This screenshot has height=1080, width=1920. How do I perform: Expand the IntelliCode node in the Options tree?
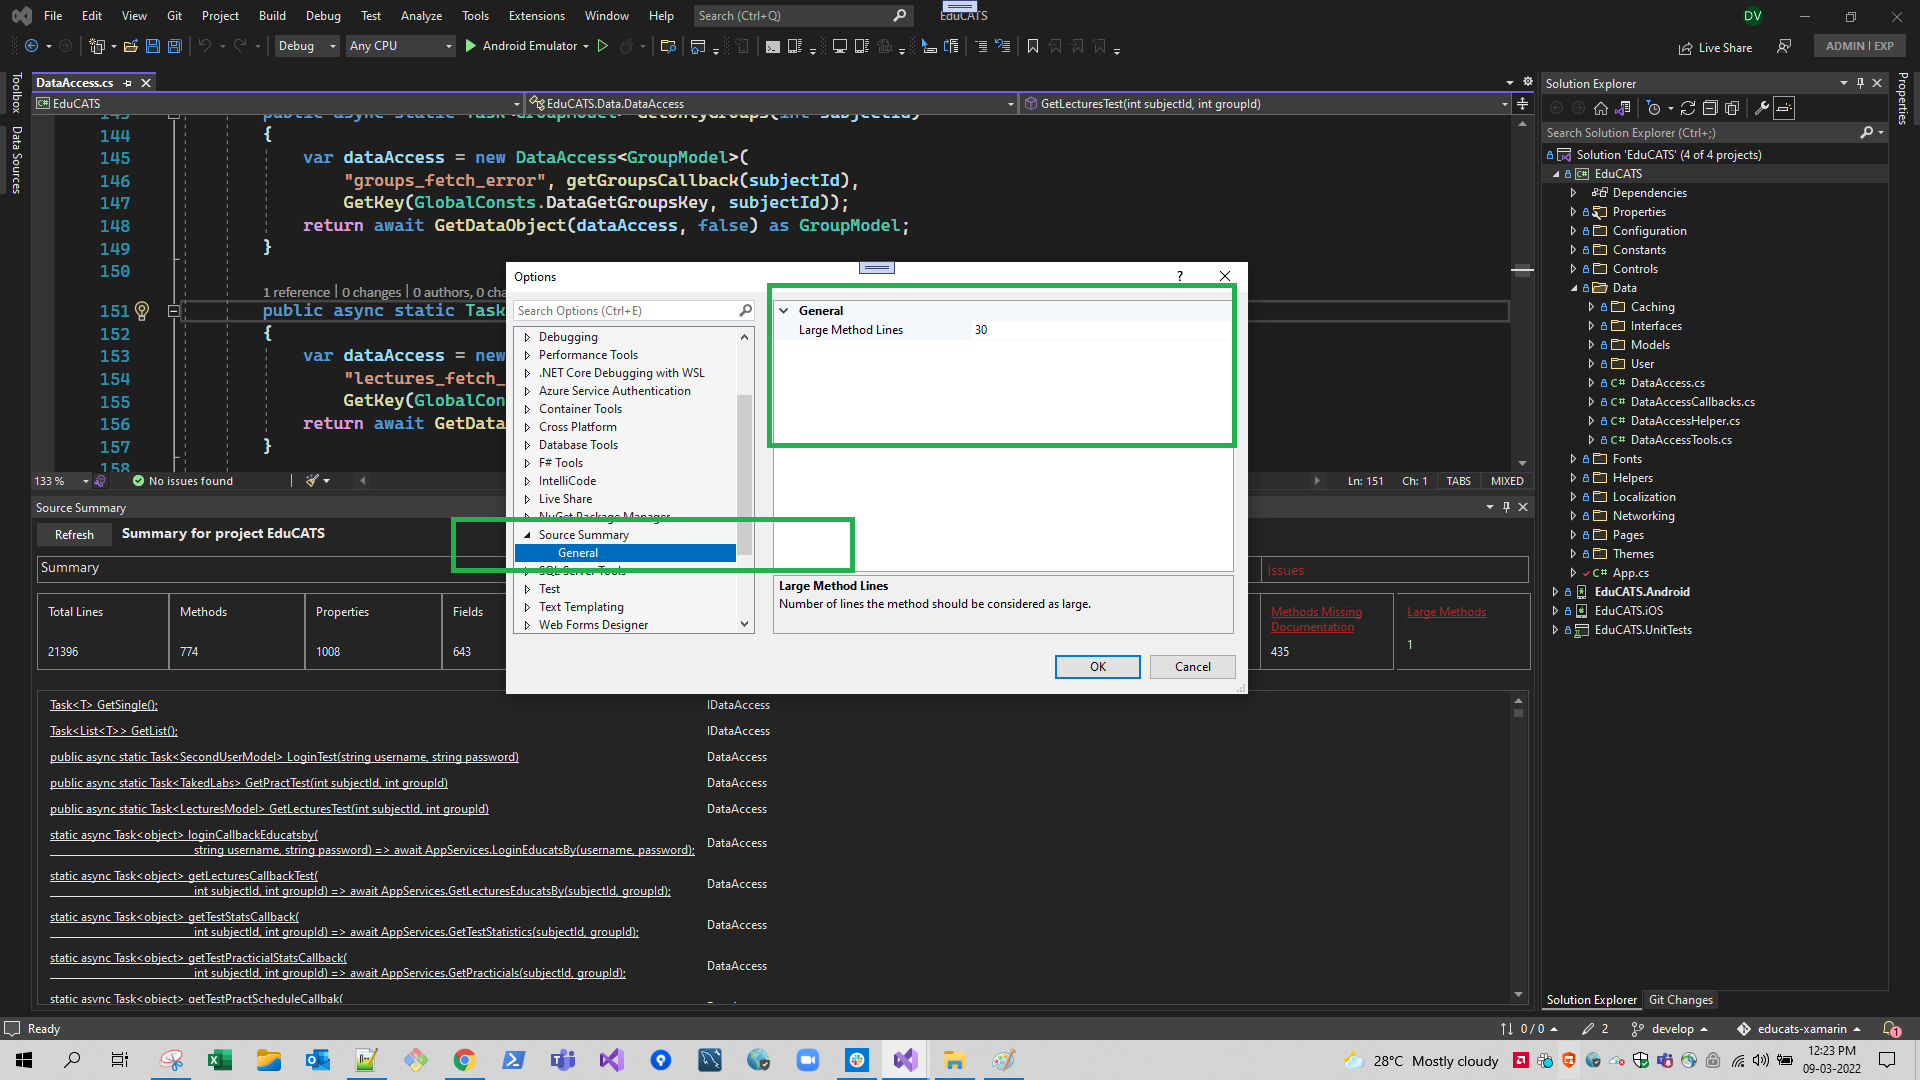point(527,481)
